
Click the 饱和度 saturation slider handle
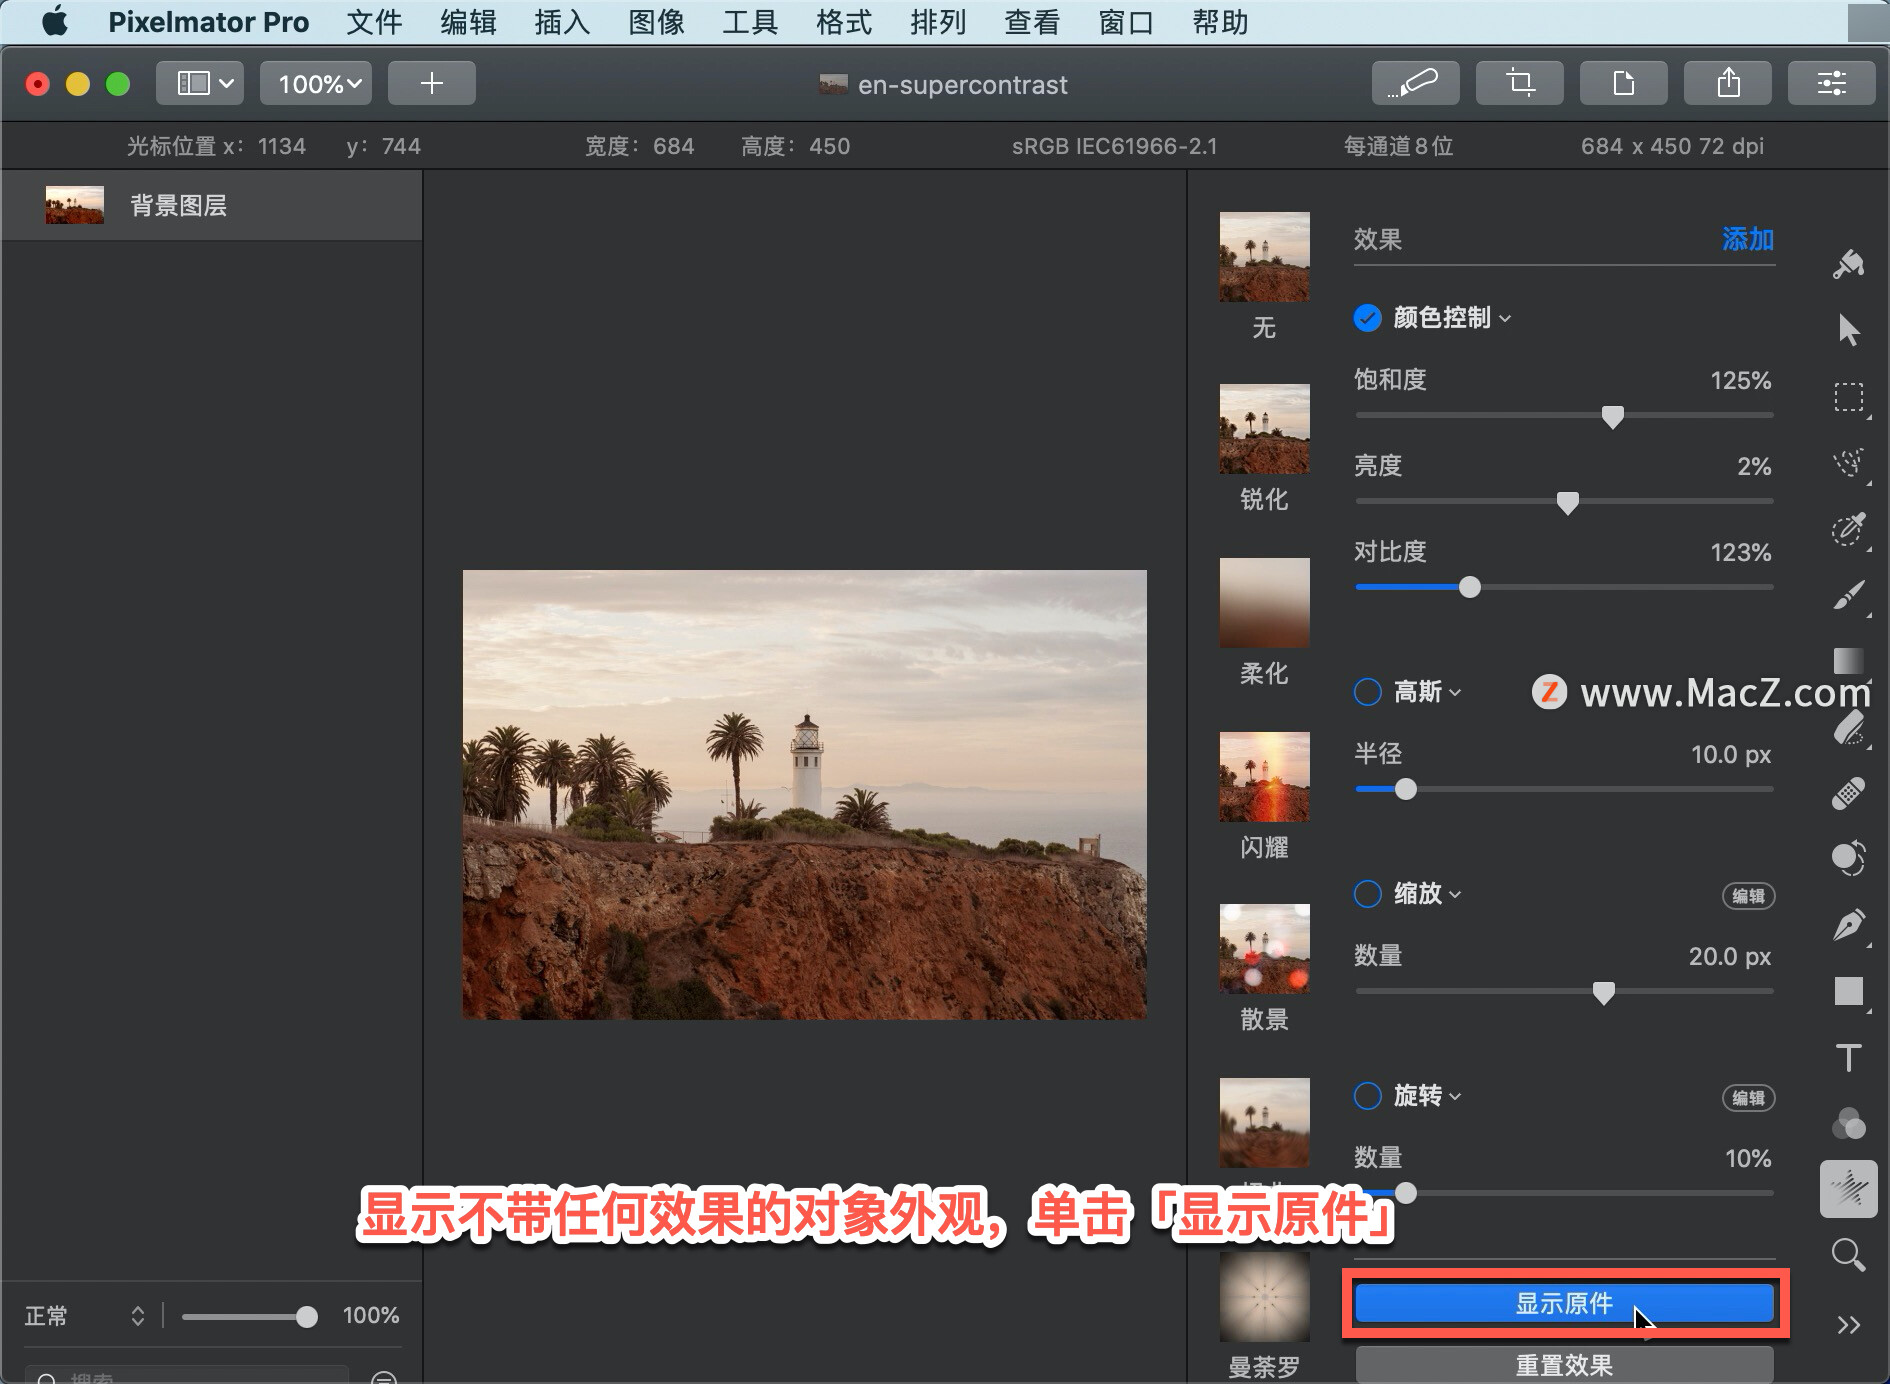(1612, 417)
